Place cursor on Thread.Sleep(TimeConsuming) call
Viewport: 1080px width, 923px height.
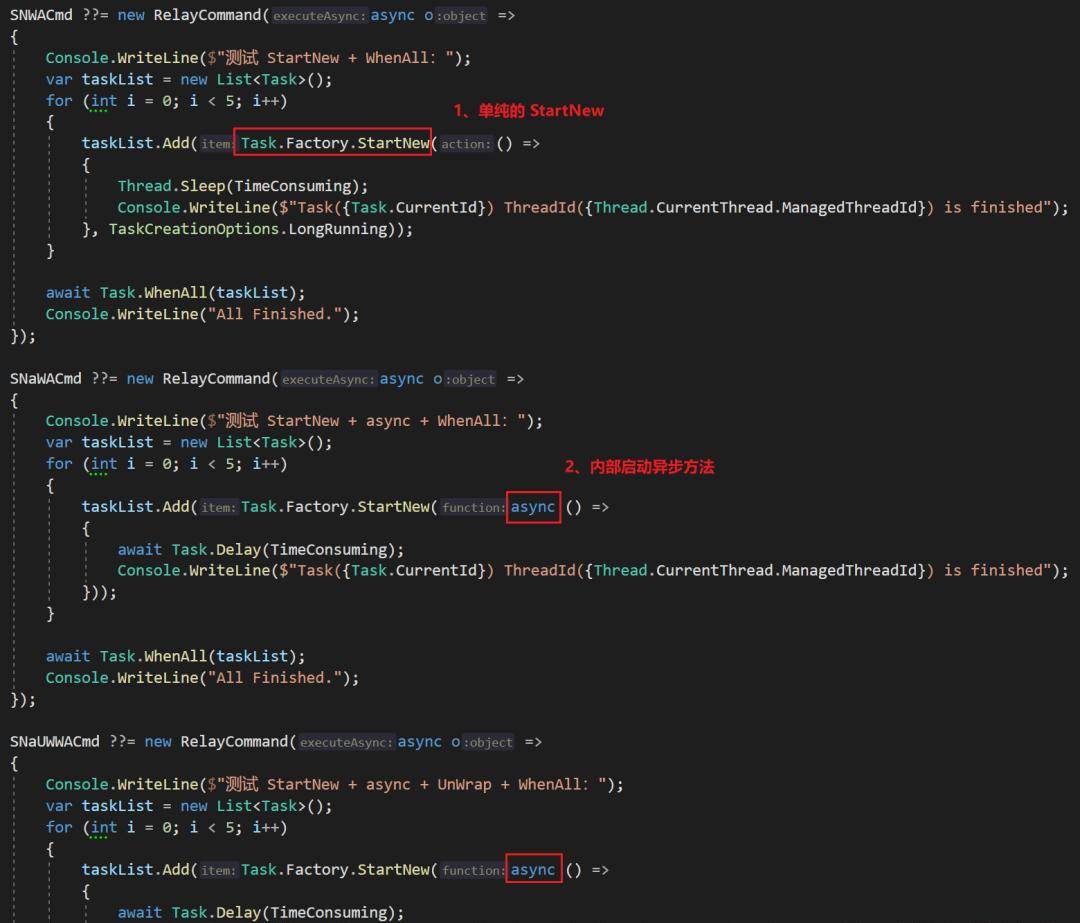(242, 186)
